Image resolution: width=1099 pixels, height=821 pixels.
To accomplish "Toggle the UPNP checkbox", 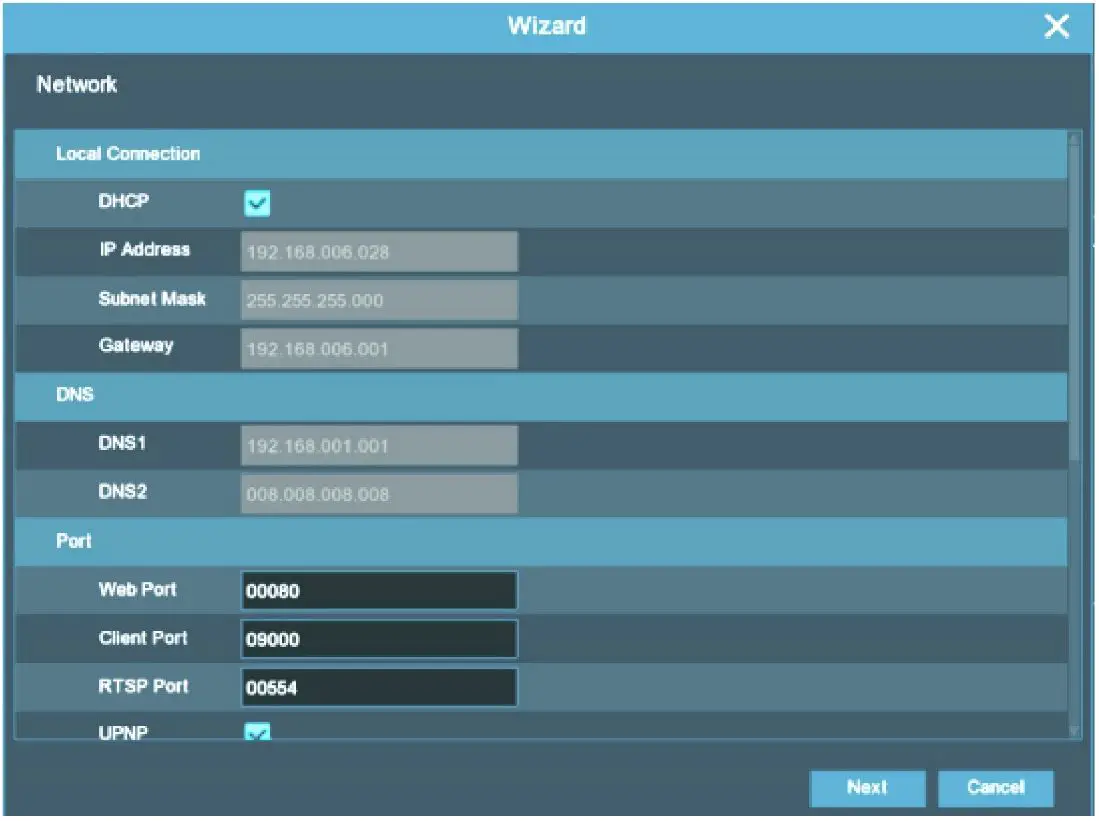I will click(258, 733).
